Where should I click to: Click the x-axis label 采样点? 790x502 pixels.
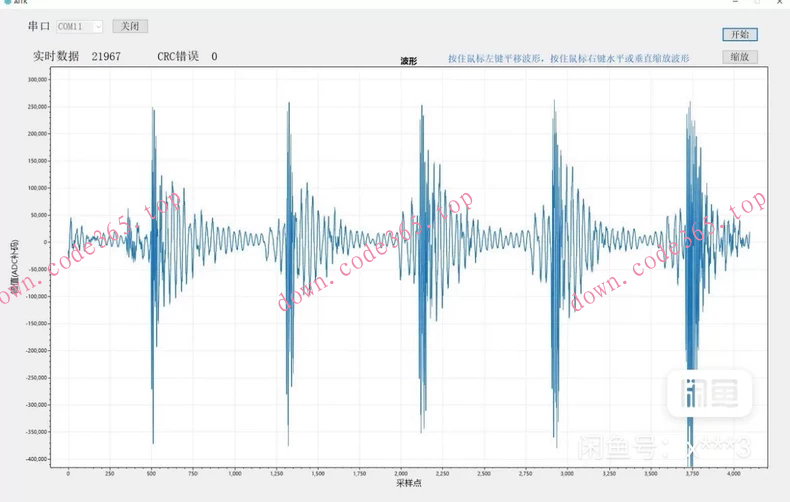click(409, 483)
